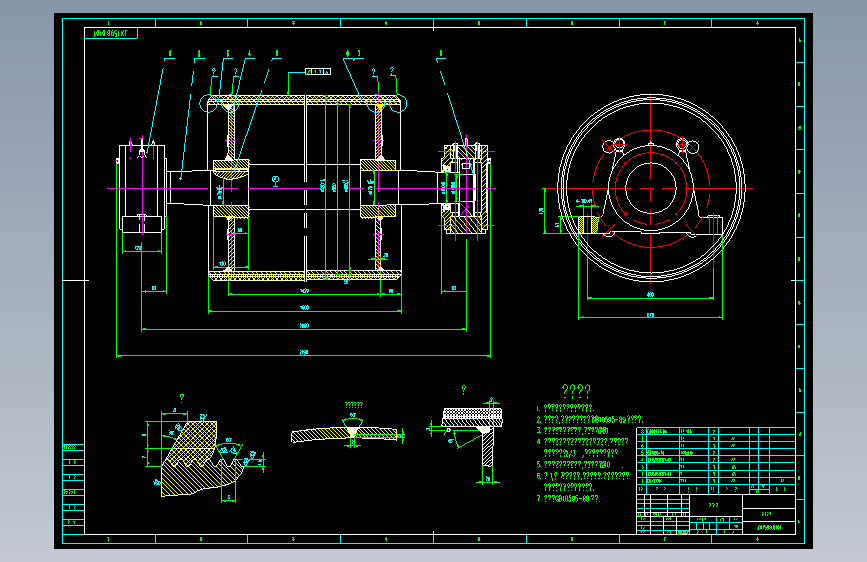Click the mirrored drawing number label at top left
Screen dimensions: 867x562
point(111,33)
